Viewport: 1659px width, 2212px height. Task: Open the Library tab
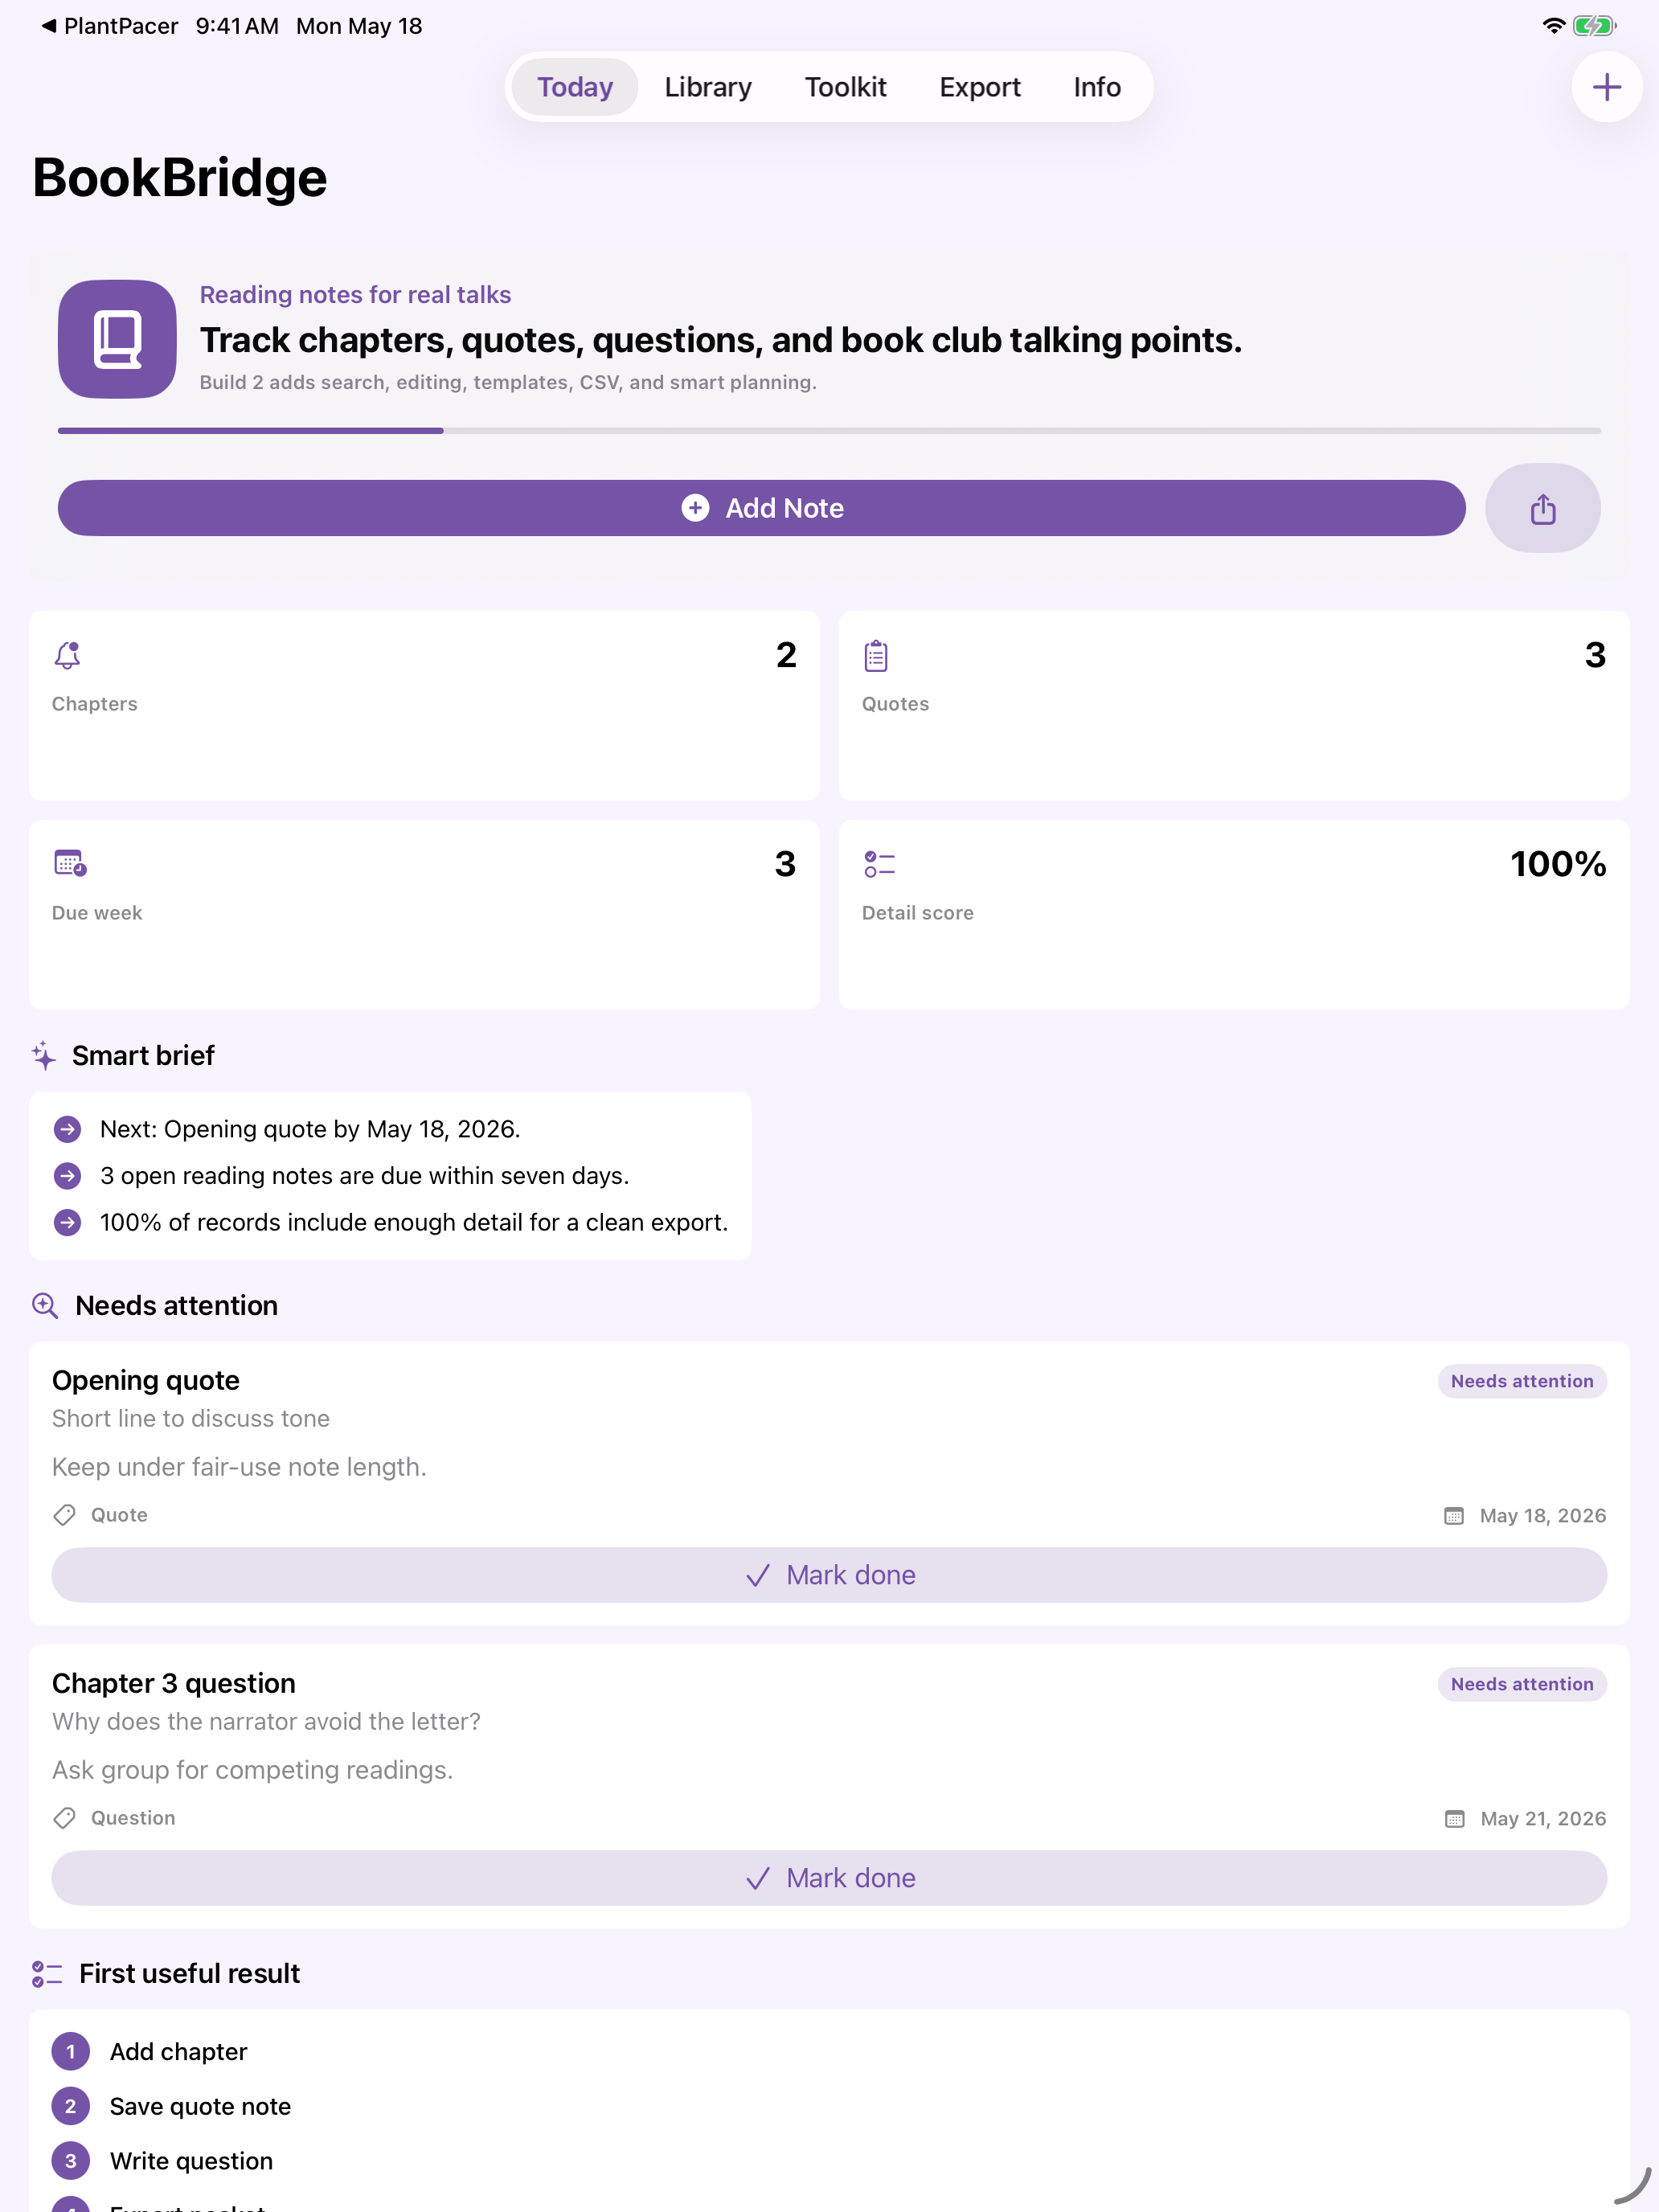[708, 87]
